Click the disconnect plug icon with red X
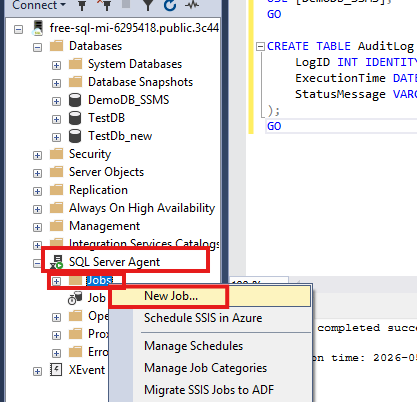Viewport: 417px width, 402px height. (x=104, y=5)
